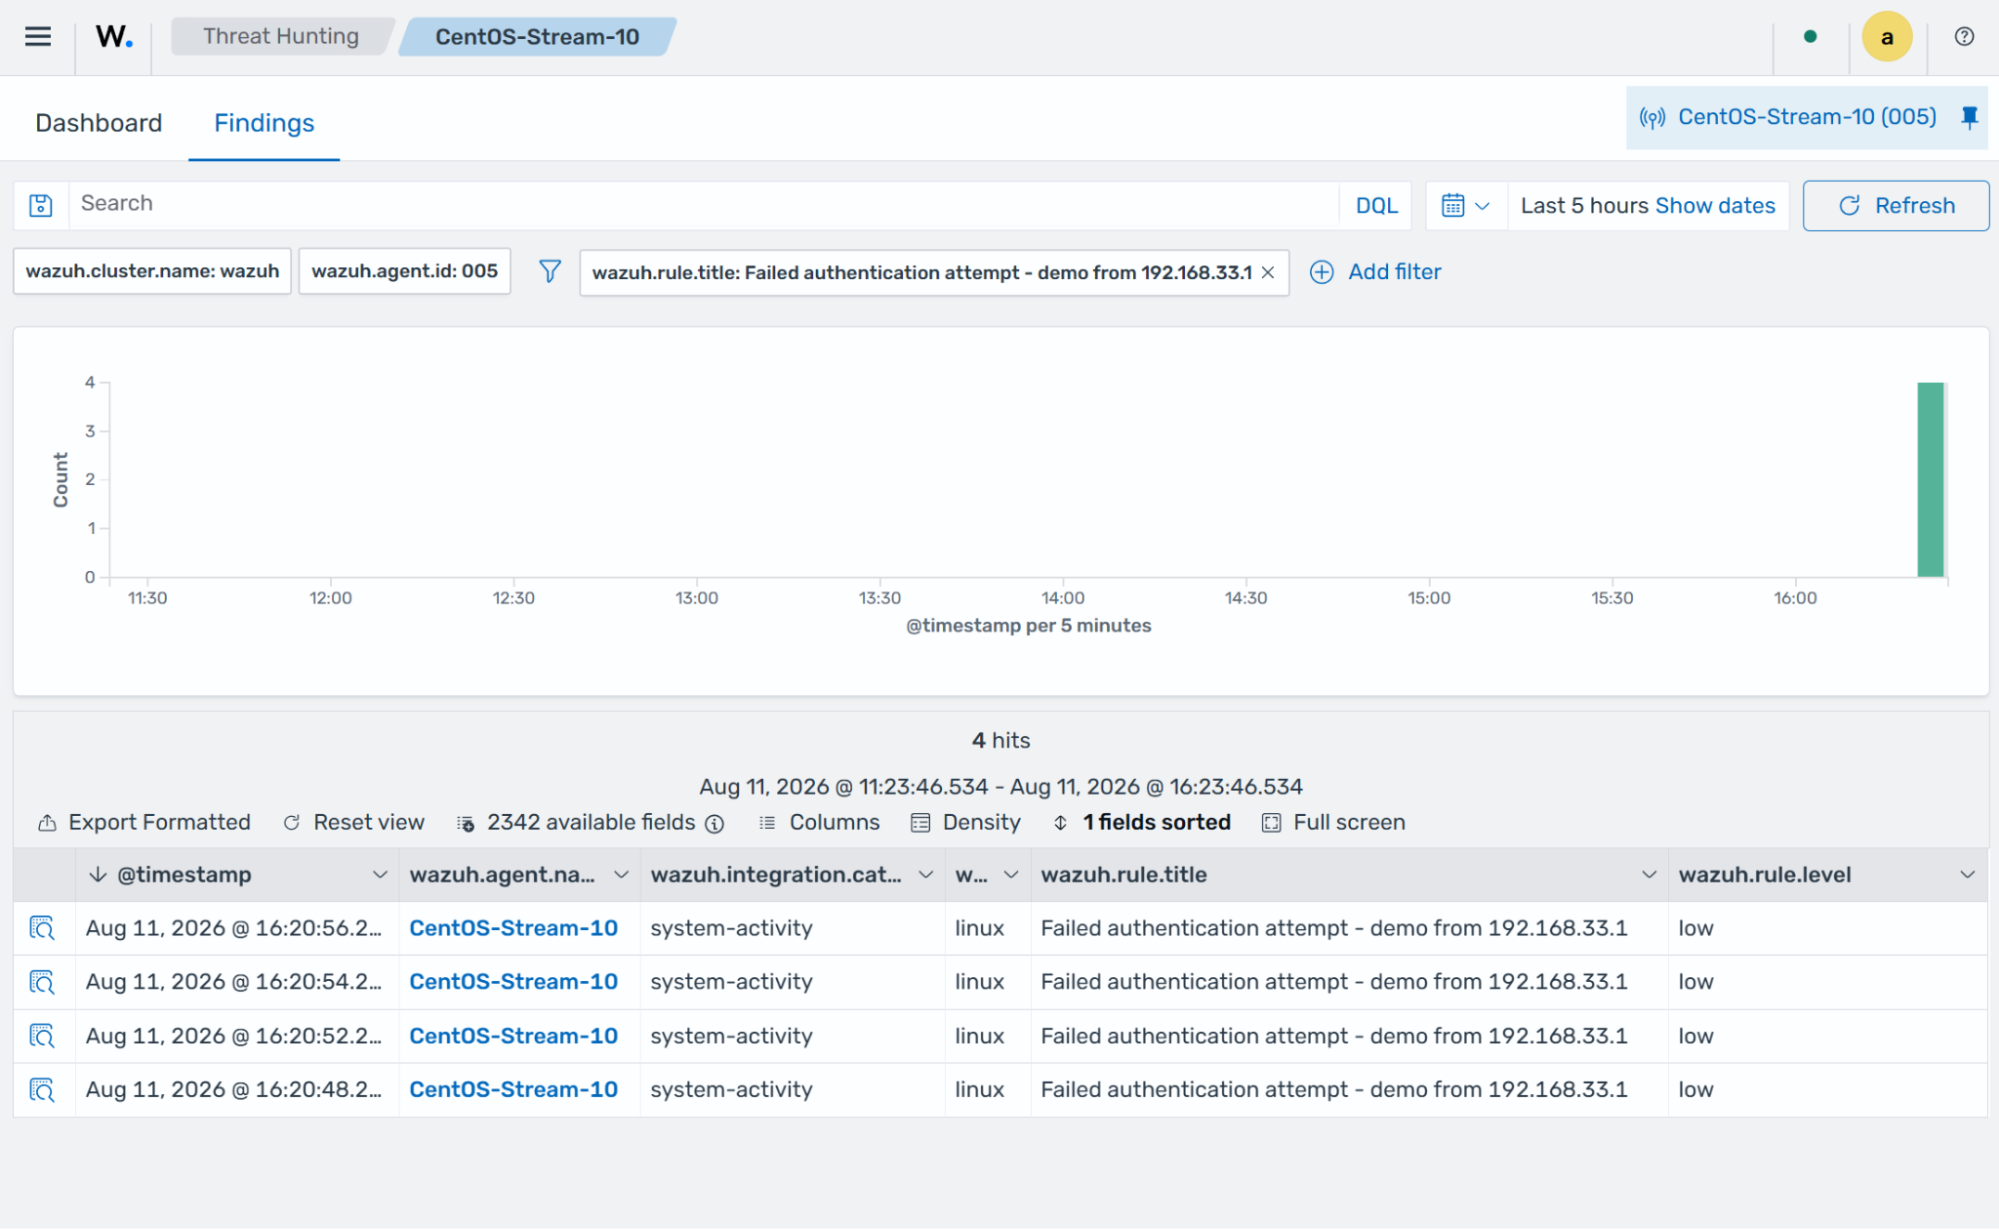Expand wazuh.rule.title column options chevron
Viewport: 1999px width, 1229px height.
[x=1648, y=875]
